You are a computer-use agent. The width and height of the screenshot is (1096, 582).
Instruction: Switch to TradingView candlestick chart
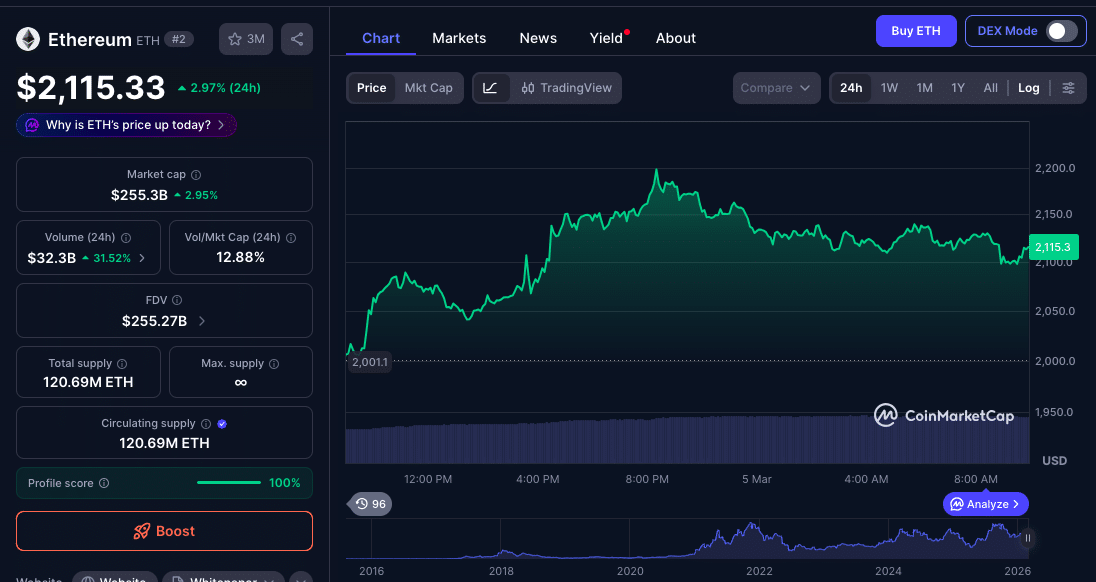566,88
